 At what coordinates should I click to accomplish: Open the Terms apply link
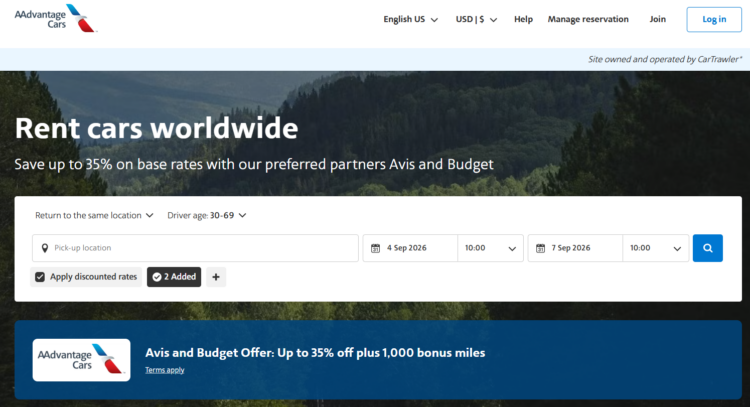(165, 370)
